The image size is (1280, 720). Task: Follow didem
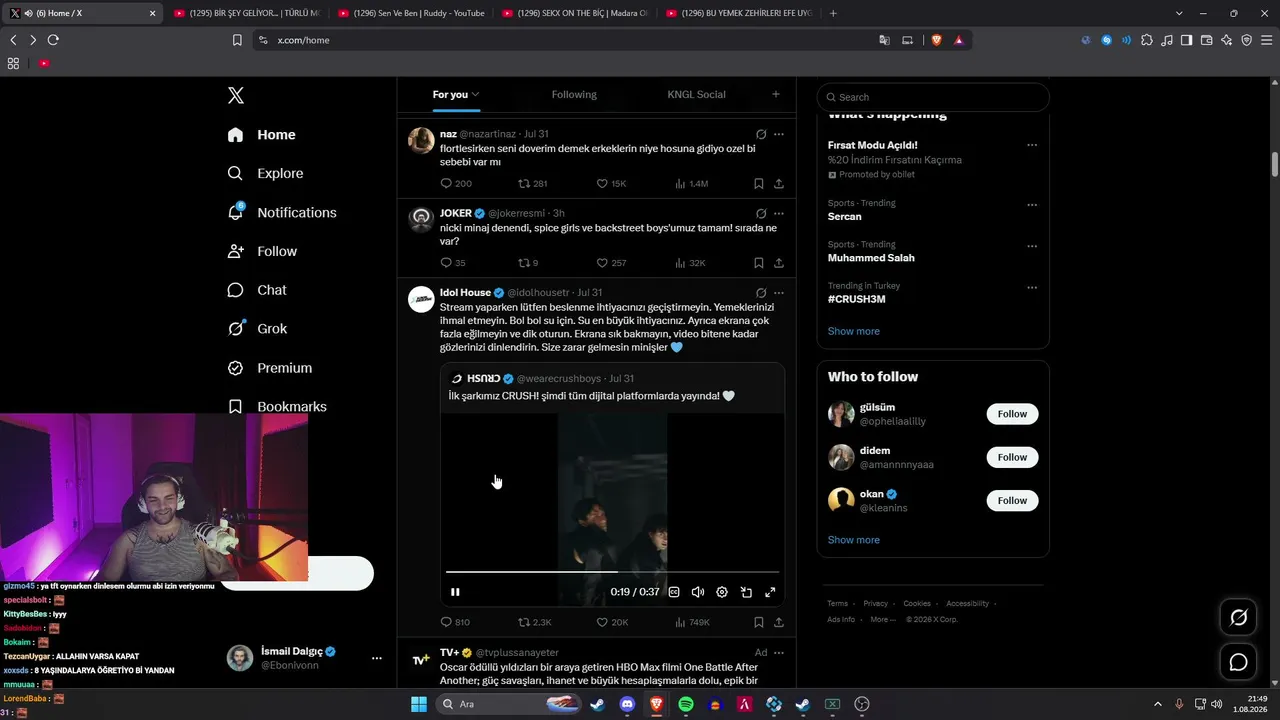coord(1012,457)
